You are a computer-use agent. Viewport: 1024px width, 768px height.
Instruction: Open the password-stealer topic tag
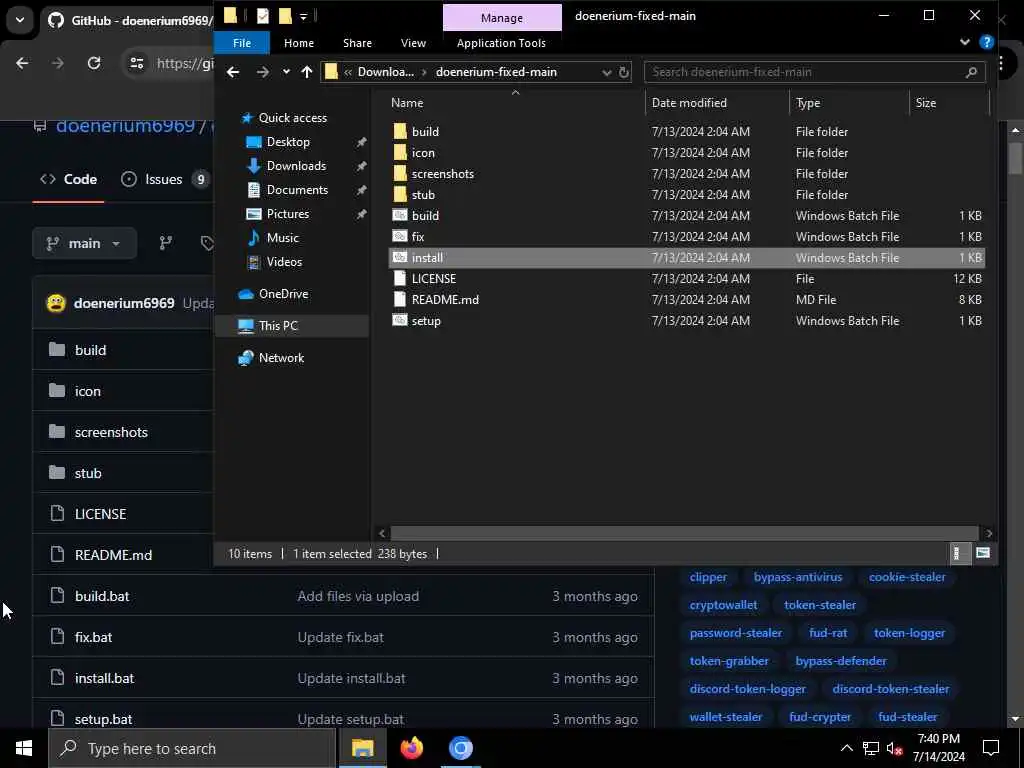click(x=735, y=633)
